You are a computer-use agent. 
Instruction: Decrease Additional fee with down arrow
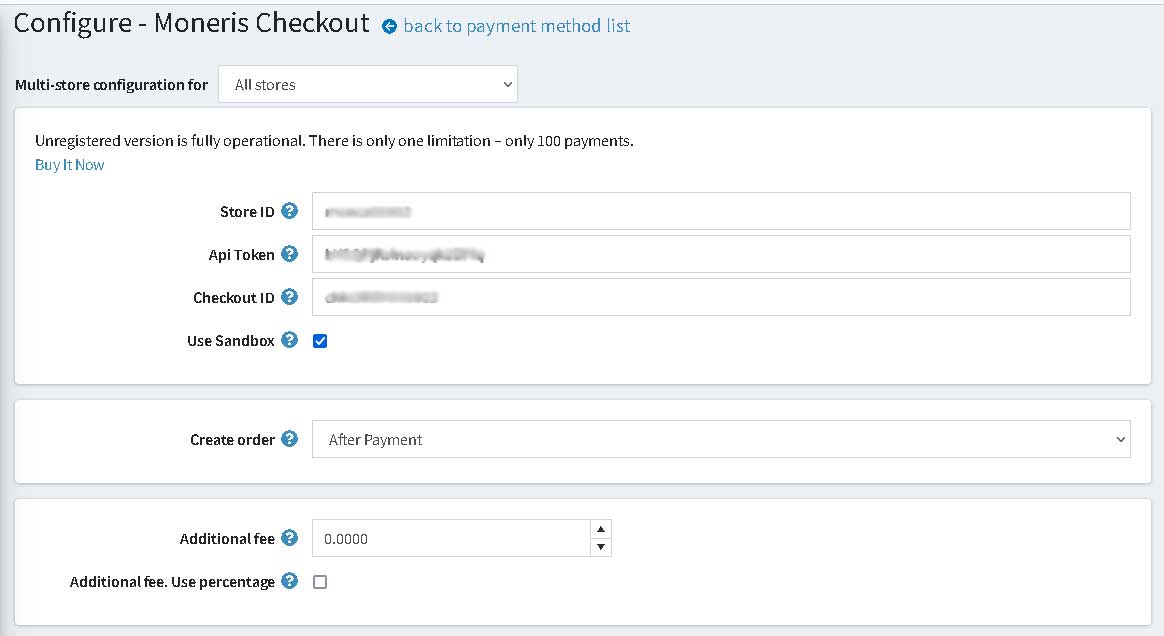pos(601,547)
